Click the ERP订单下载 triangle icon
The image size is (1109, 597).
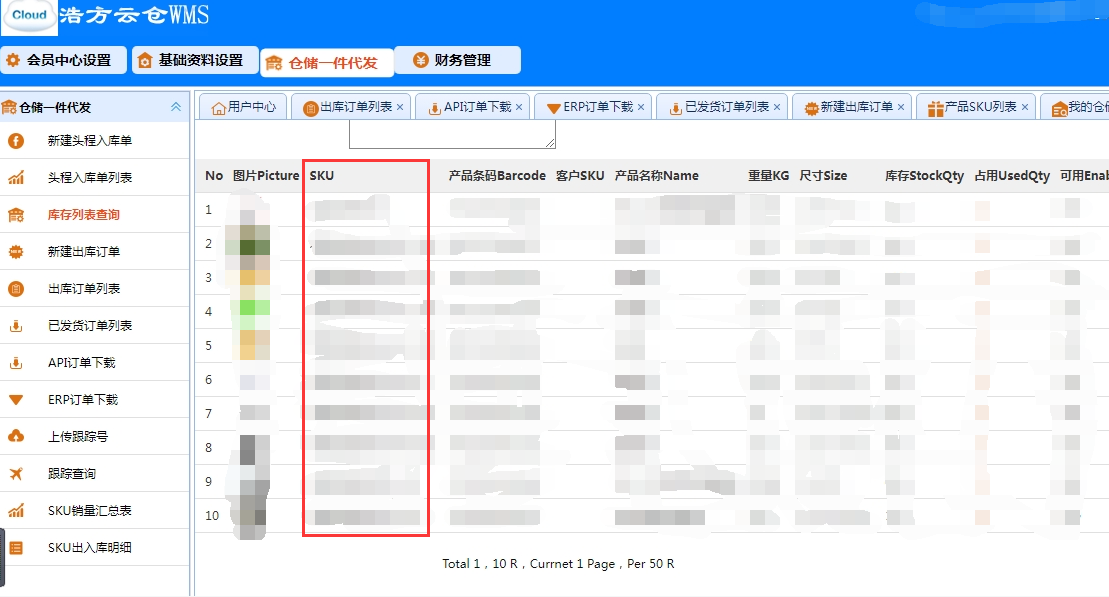click(x=16, y=400)
